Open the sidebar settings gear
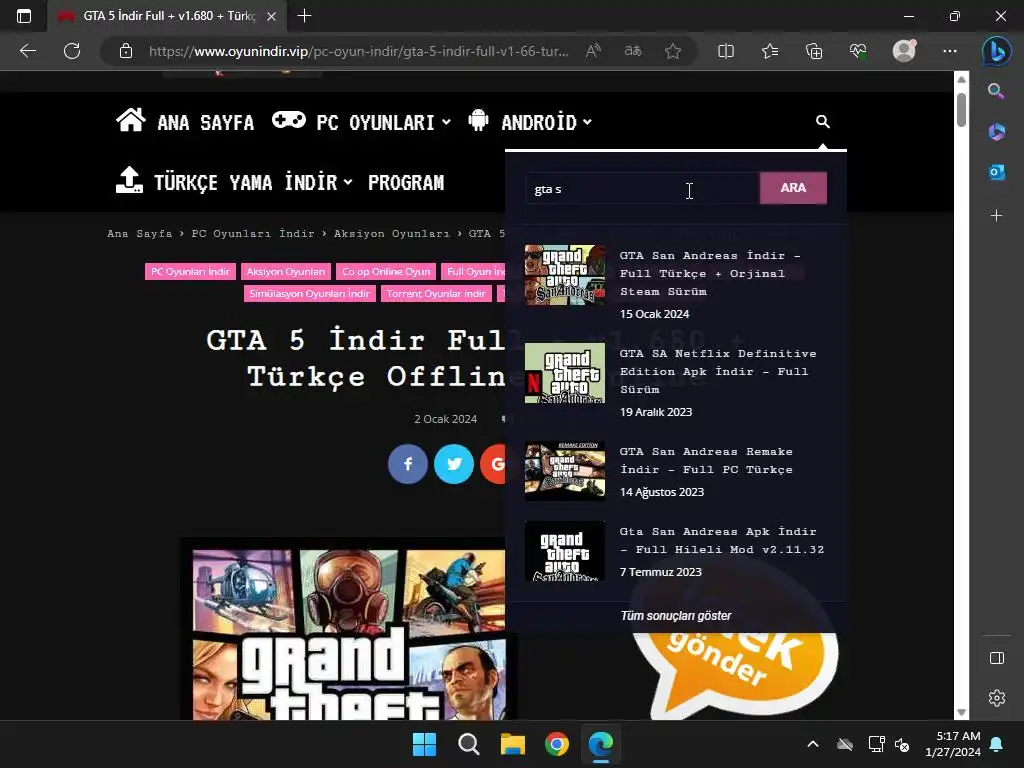This screenshot has height=768, width=1024. 997,697
